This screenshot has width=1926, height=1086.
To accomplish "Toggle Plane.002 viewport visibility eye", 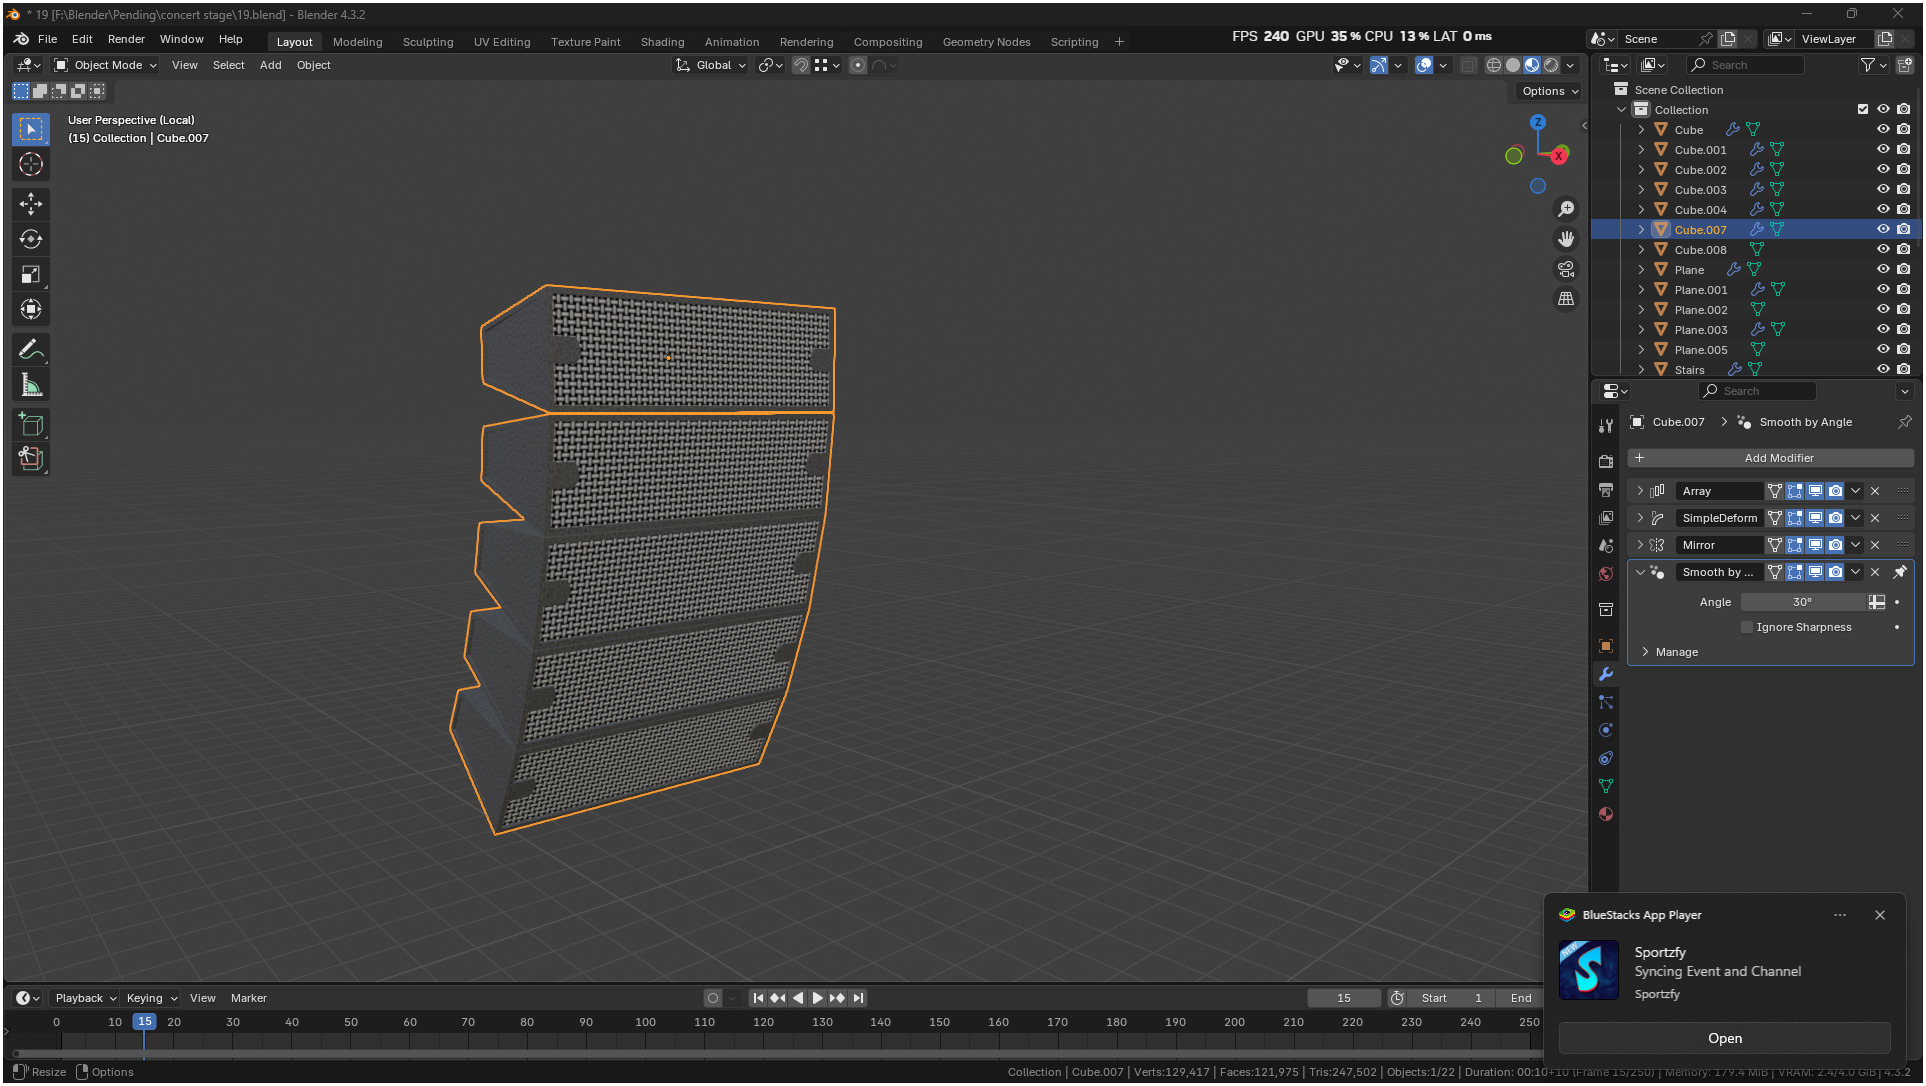I will [x=1883, y=310].
